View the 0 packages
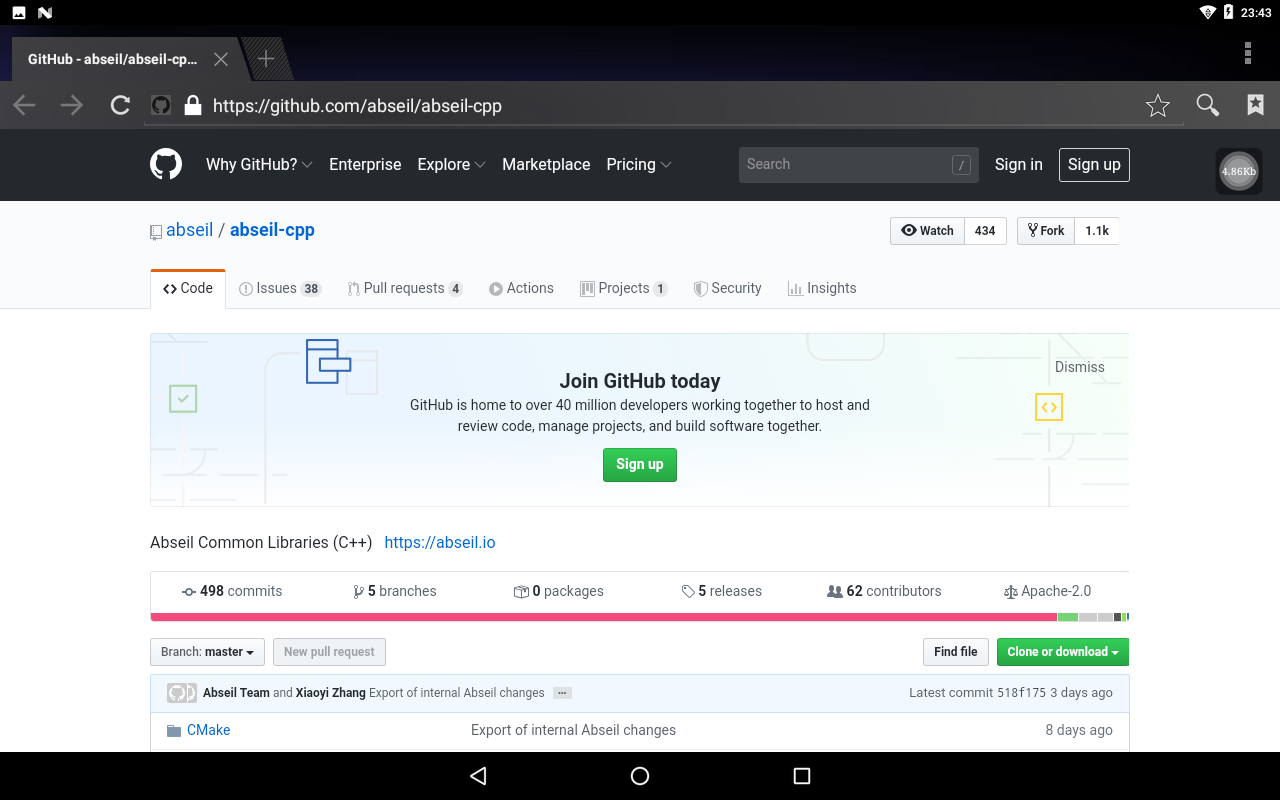This screenshot has height=800, width=1280. coord(558,591)
